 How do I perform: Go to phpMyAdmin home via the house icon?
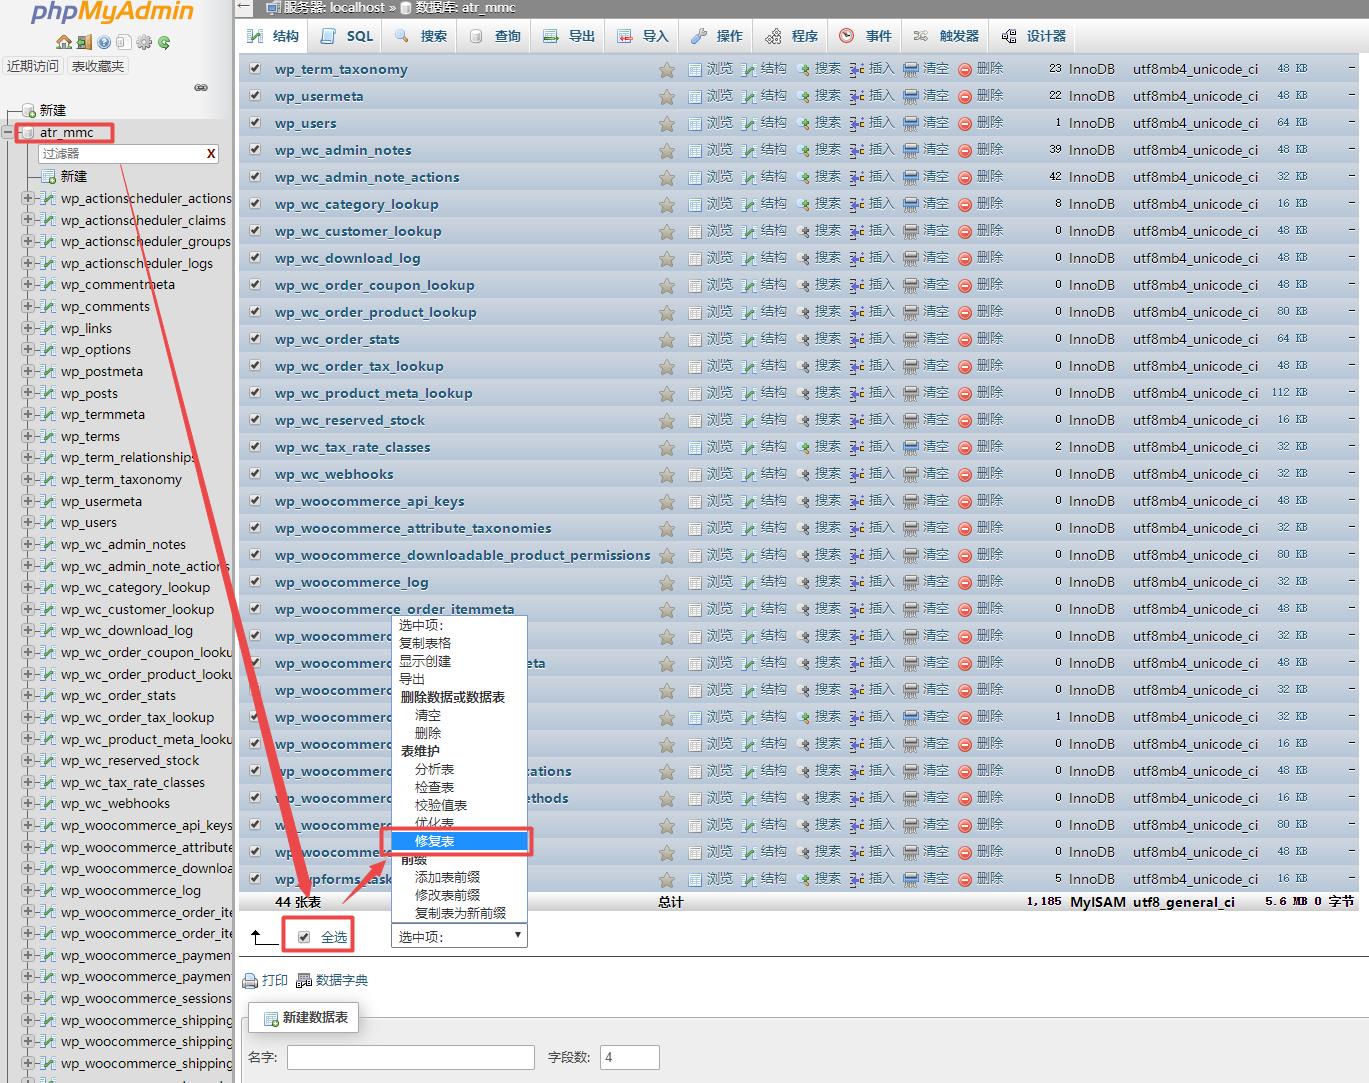tap(64, 42)
